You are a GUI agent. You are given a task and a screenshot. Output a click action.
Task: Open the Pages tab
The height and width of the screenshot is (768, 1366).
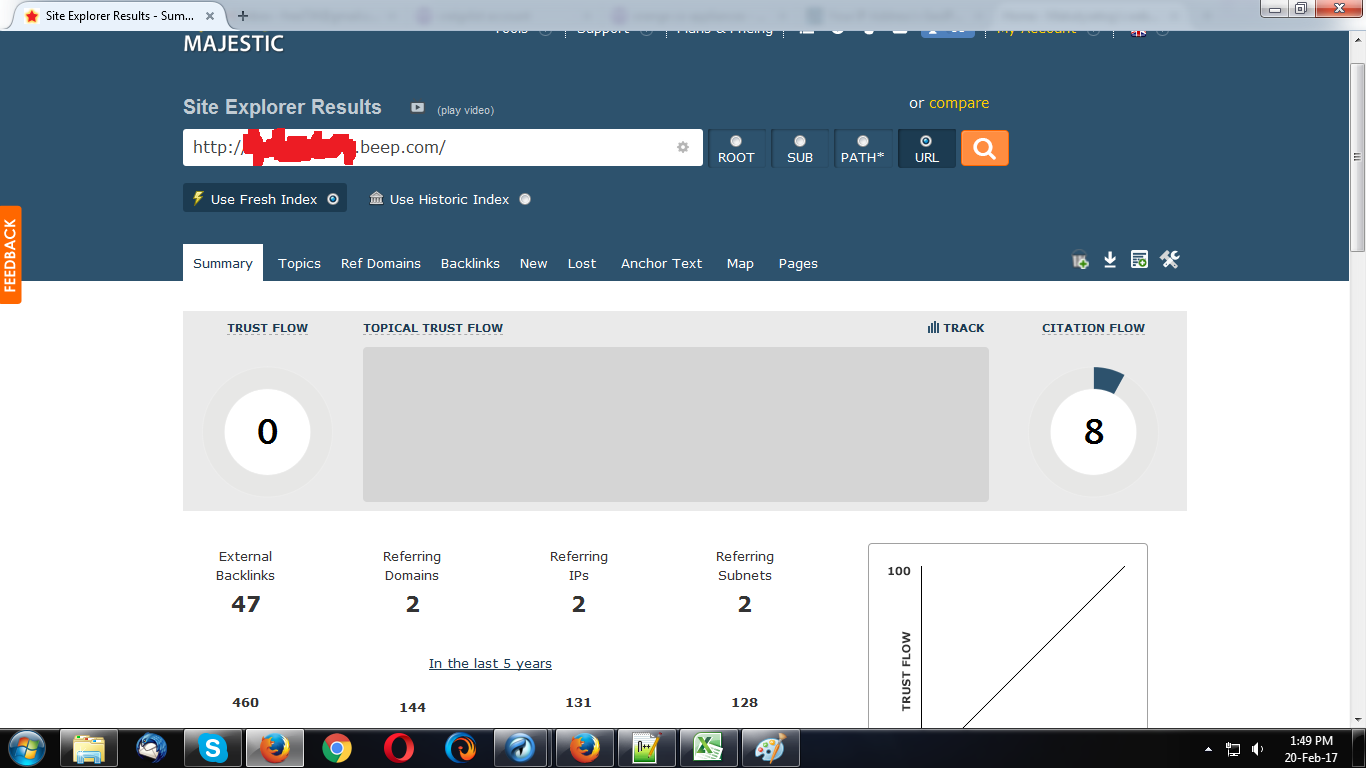(798, 263)
